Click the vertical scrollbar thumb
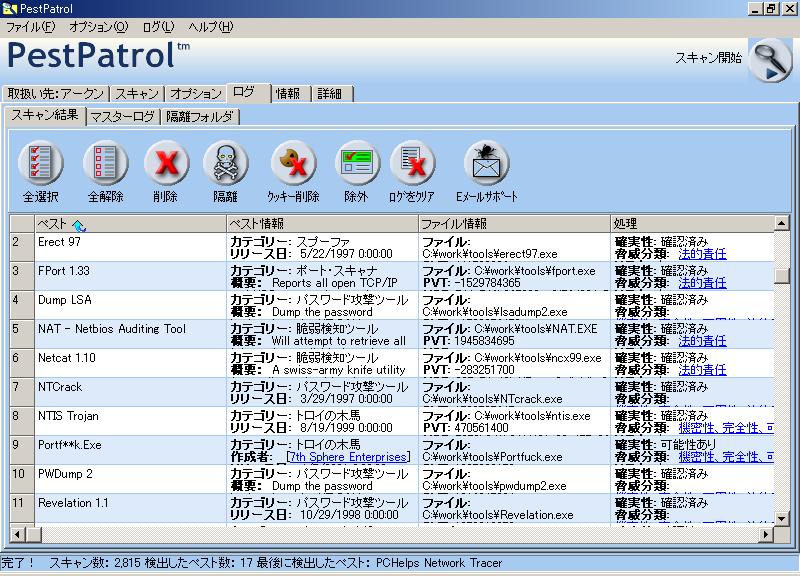800x576 pixels. (x=782, y=276)
